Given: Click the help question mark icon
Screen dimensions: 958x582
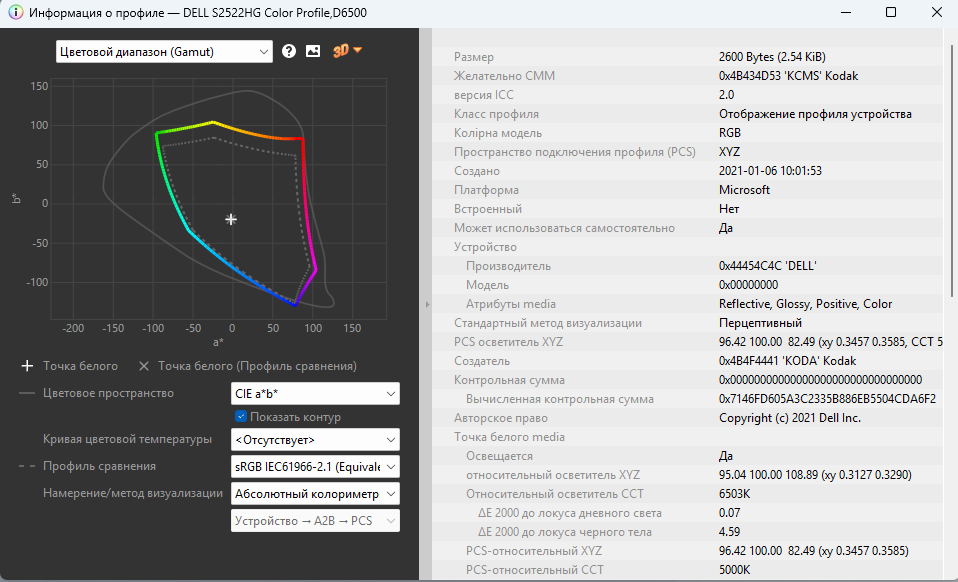Looking at the screenshot, I should click(289, 51).
